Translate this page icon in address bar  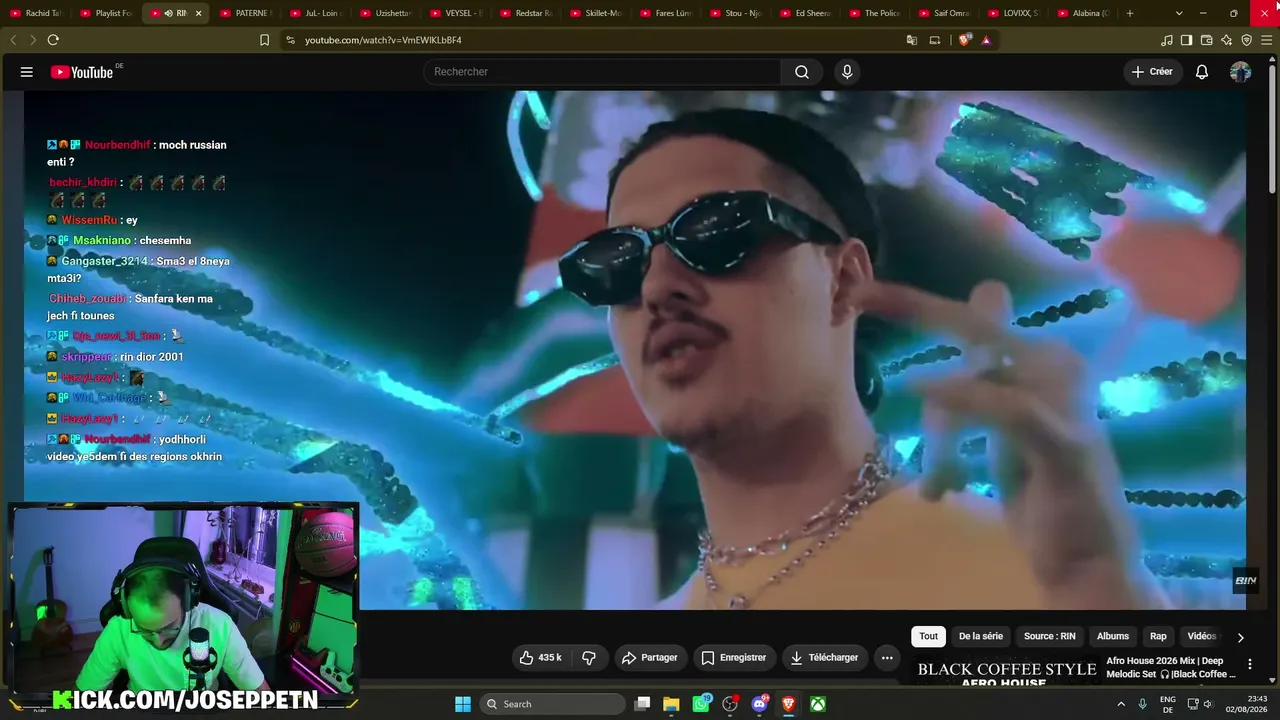coord(912,40)
